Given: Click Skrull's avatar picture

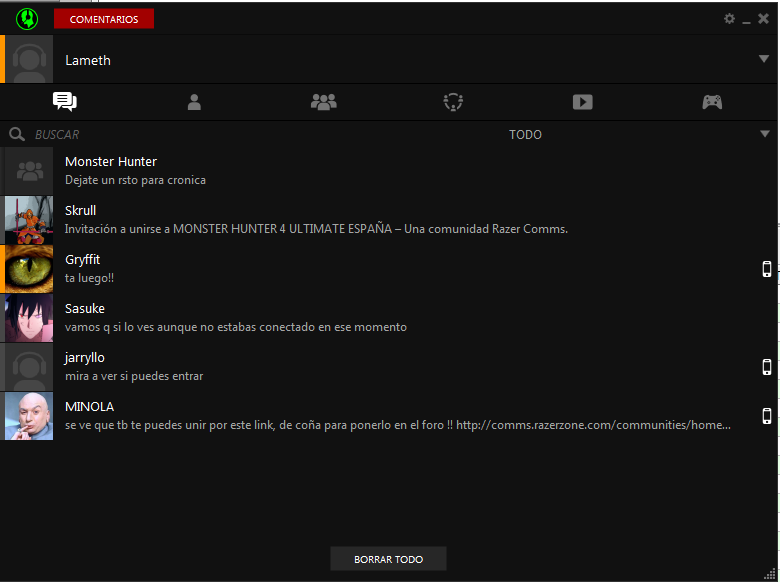Looking at the screenshot, I should pos(29,220).
